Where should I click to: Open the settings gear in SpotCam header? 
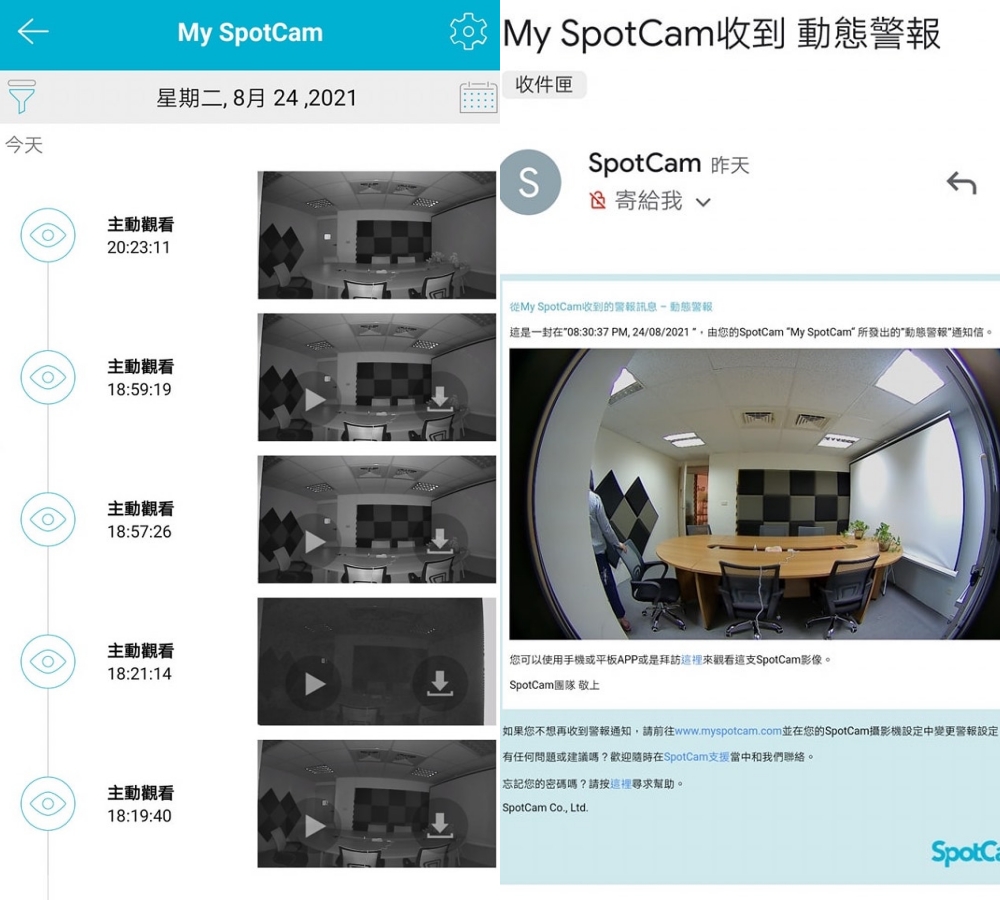[469, 31]
